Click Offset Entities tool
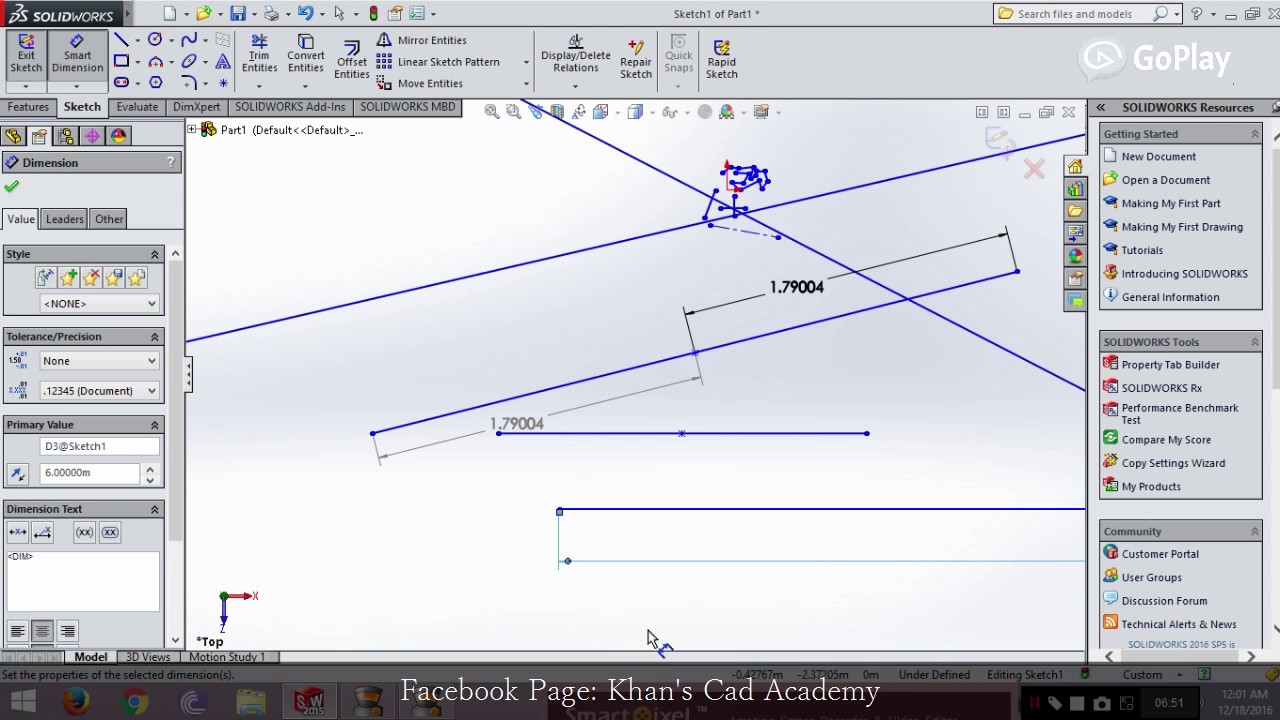 click(351, 60)
